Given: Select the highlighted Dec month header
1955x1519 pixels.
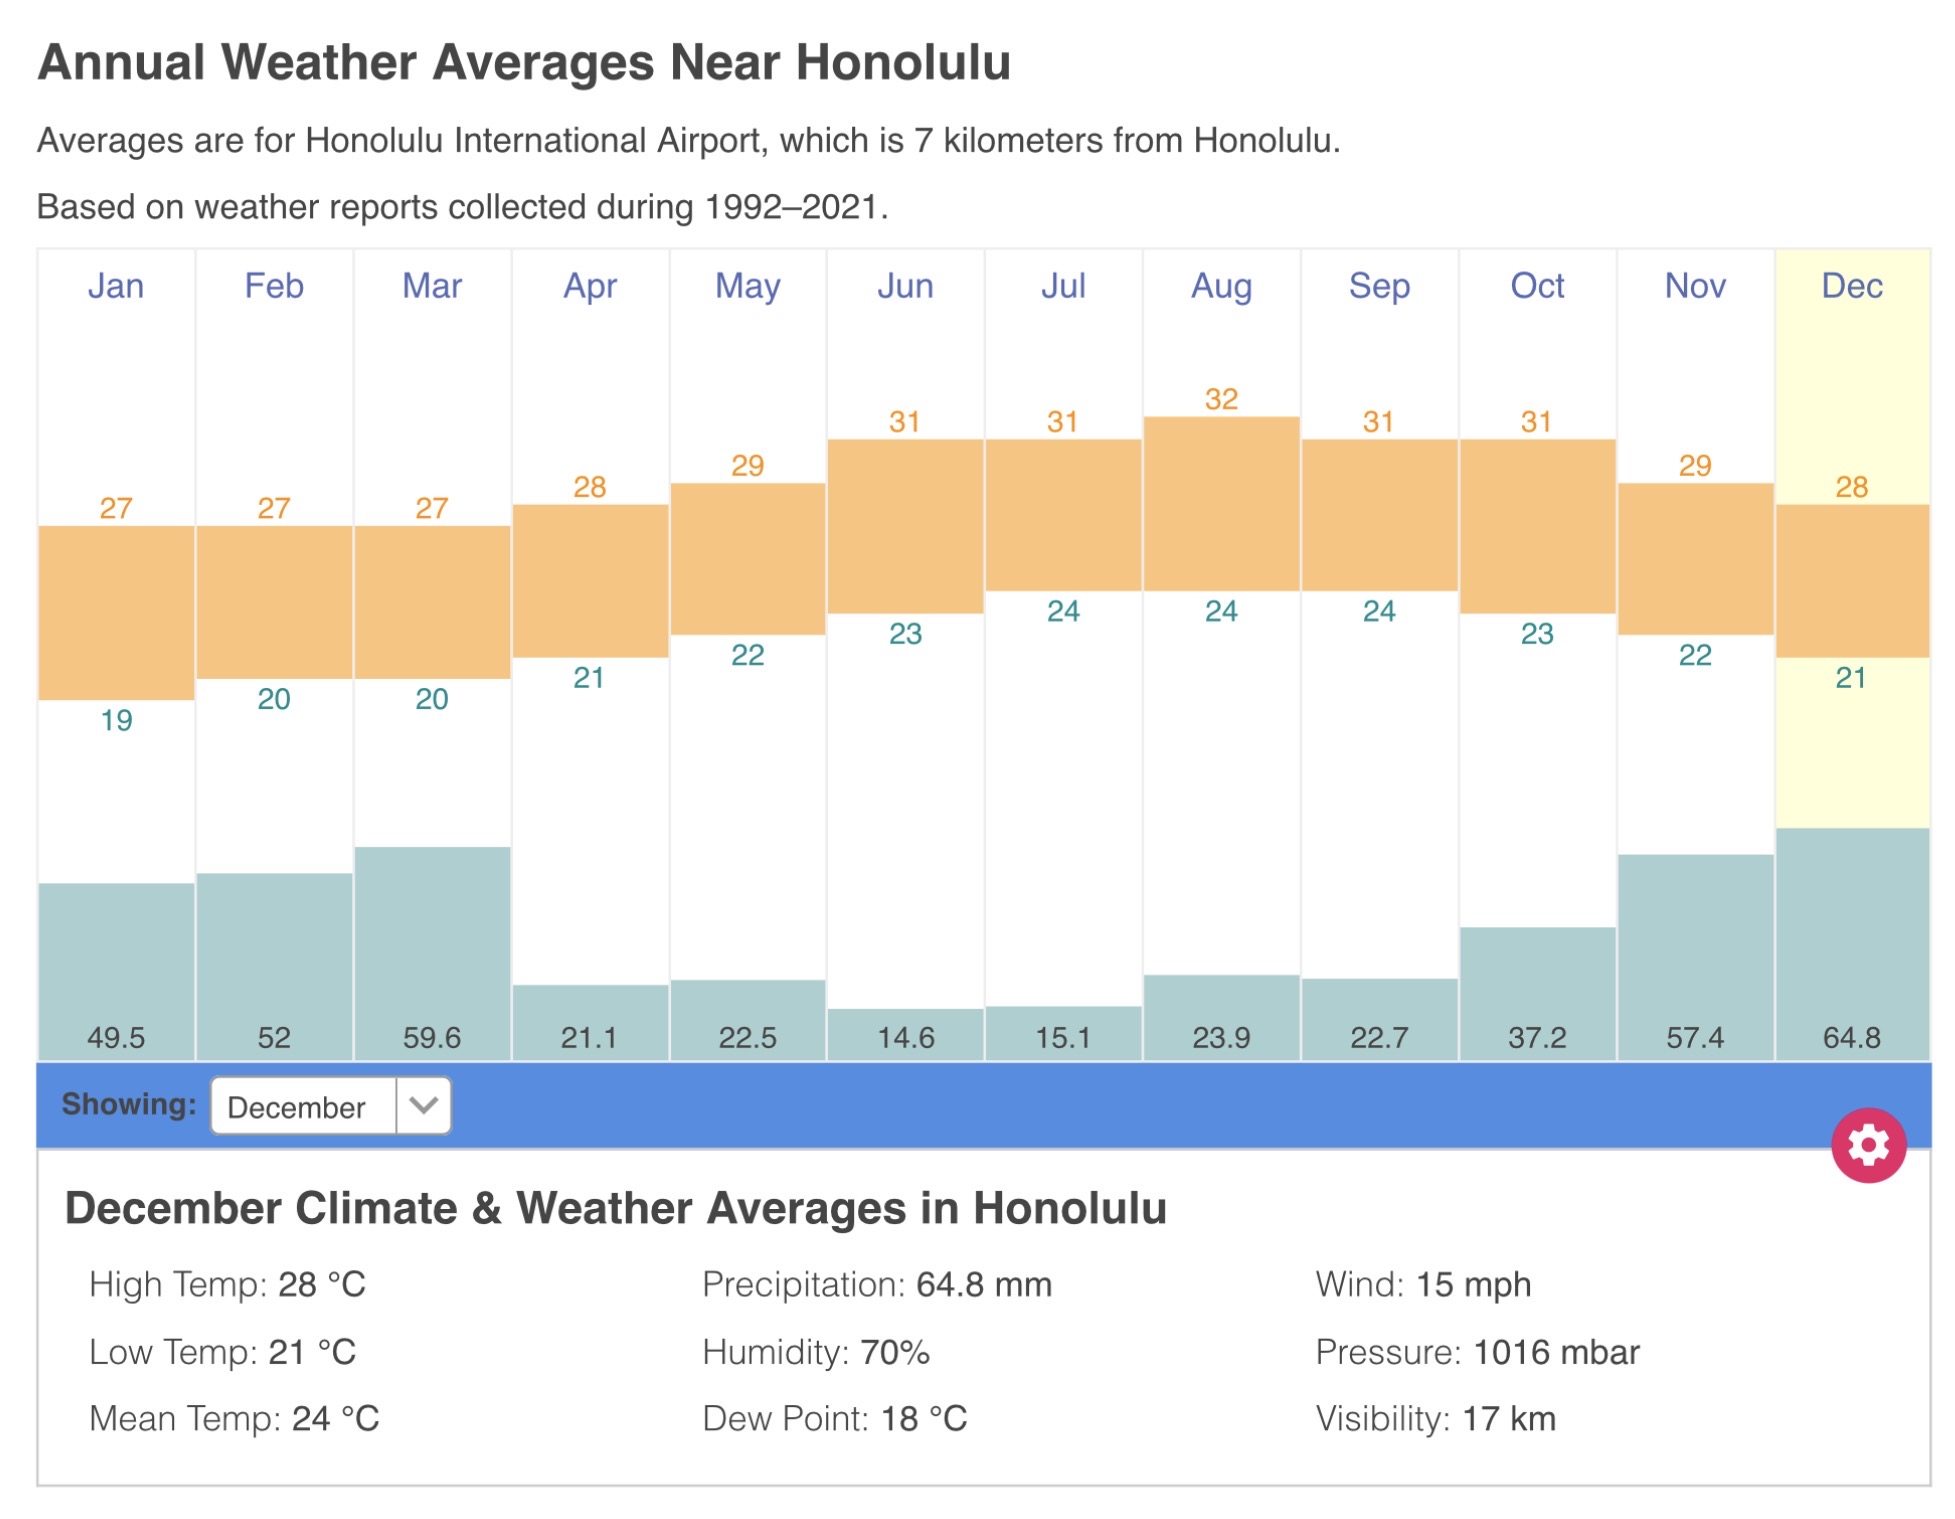Looking at the screenshot, I should point(1852,286).
